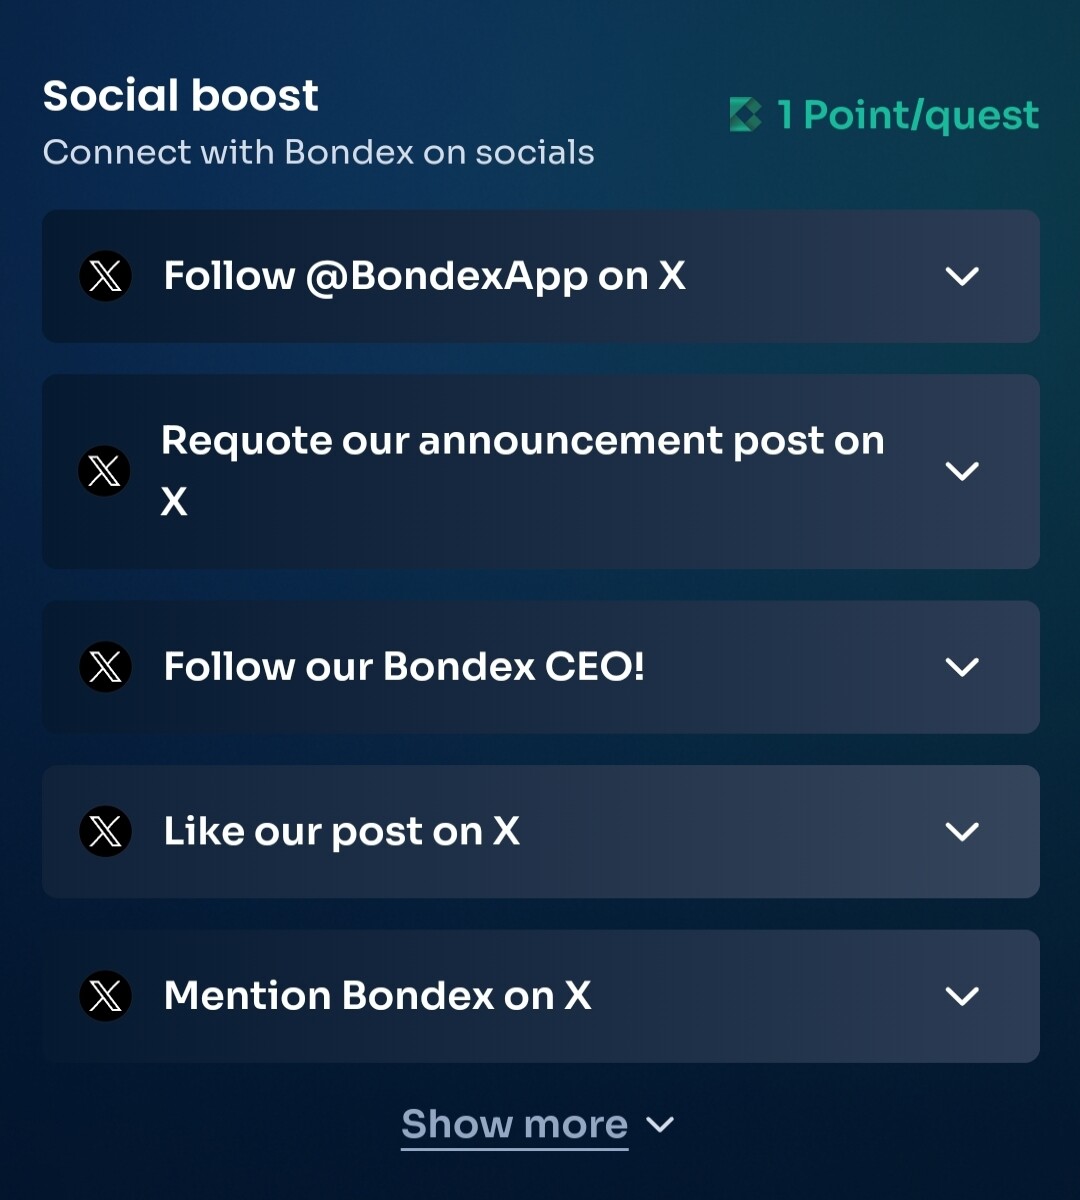Click the Show more link
The width and height of the screenshot is (1080, 1200).
tap(514, 1125)
